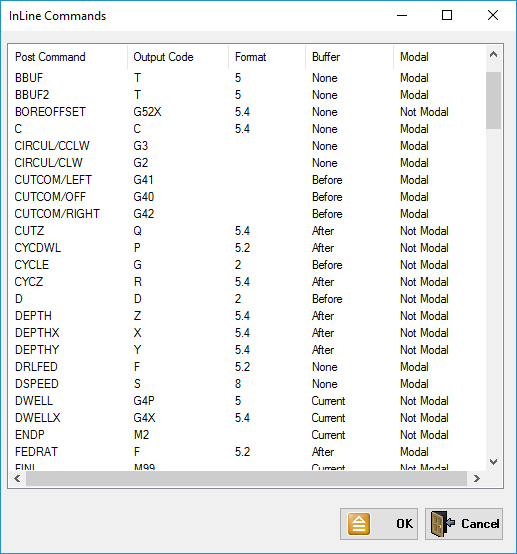Click the Modal column header

tap(439, 57)
